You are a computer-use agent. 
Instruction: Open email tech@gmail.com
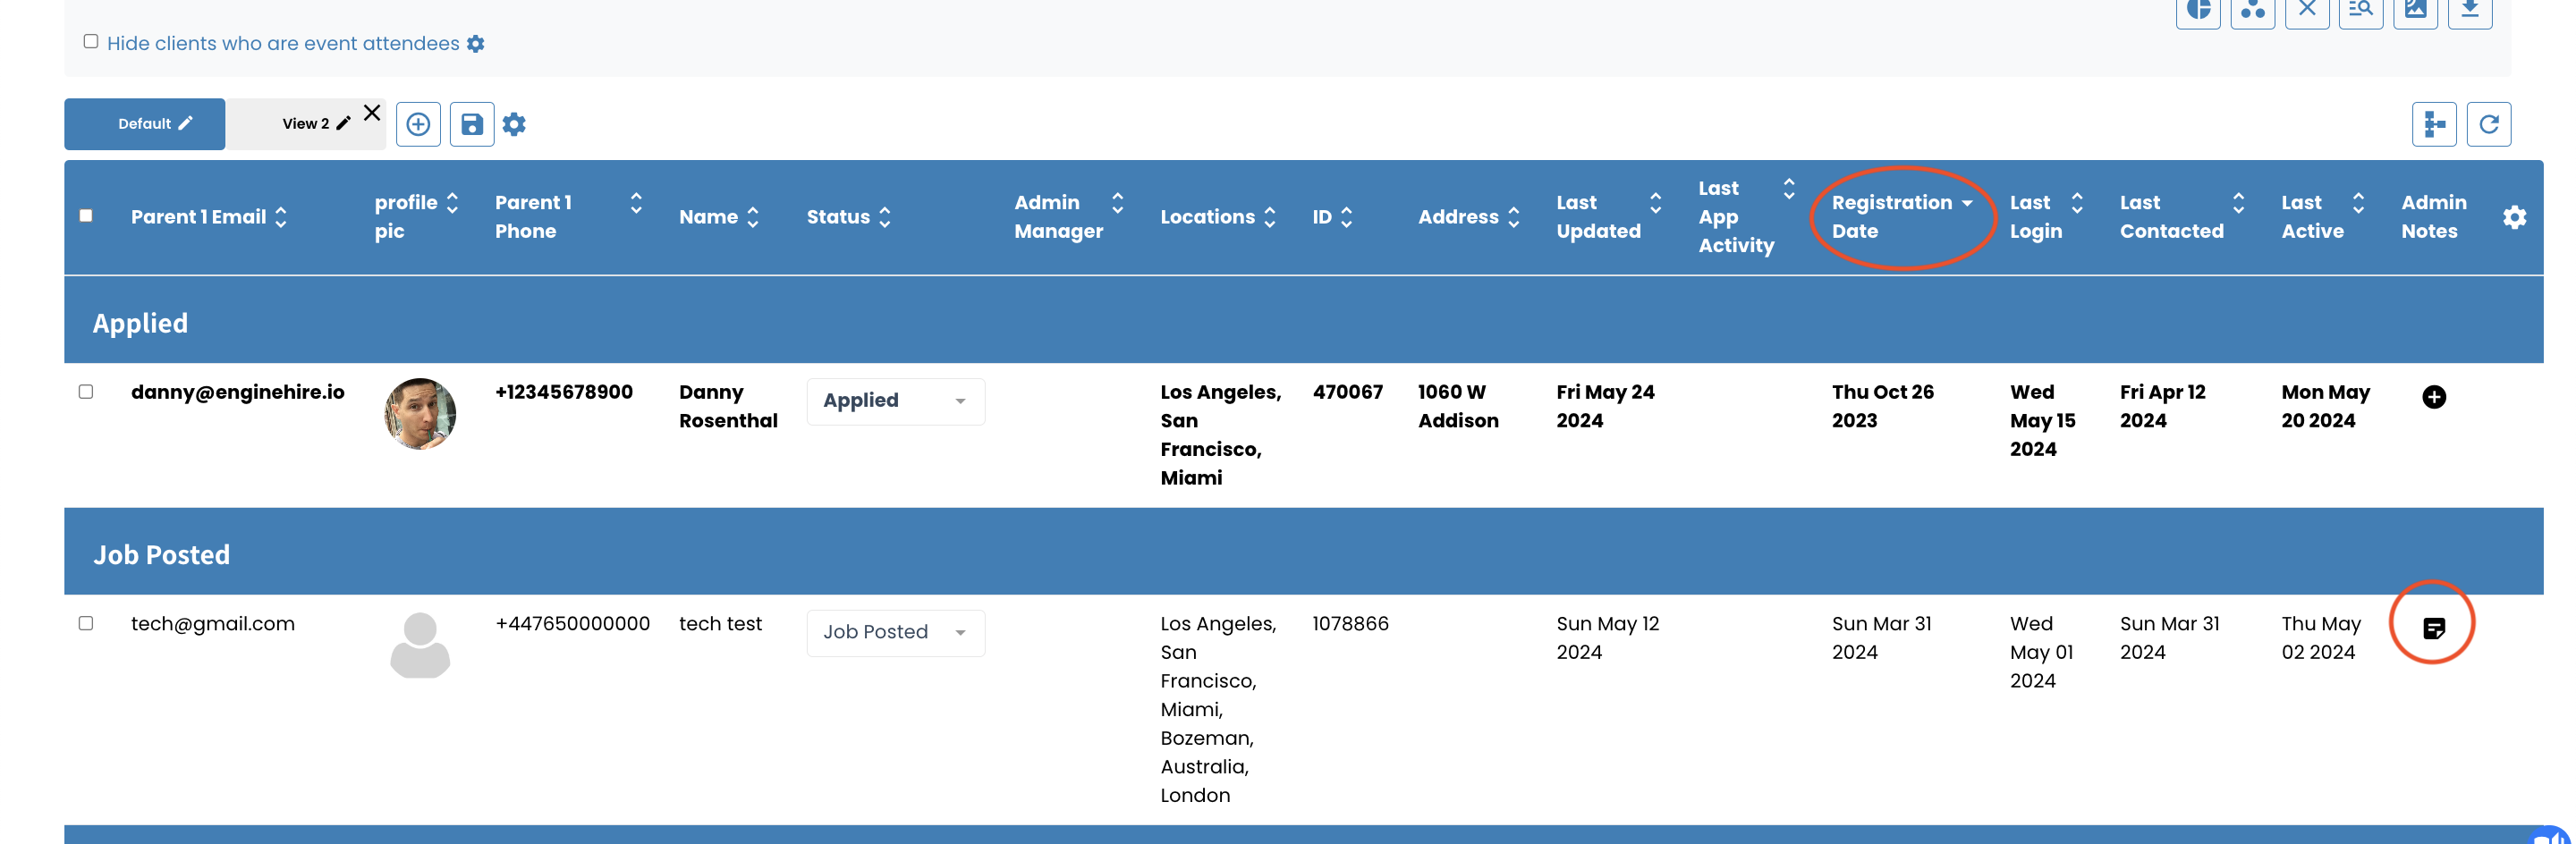click(x=212, y=624)
